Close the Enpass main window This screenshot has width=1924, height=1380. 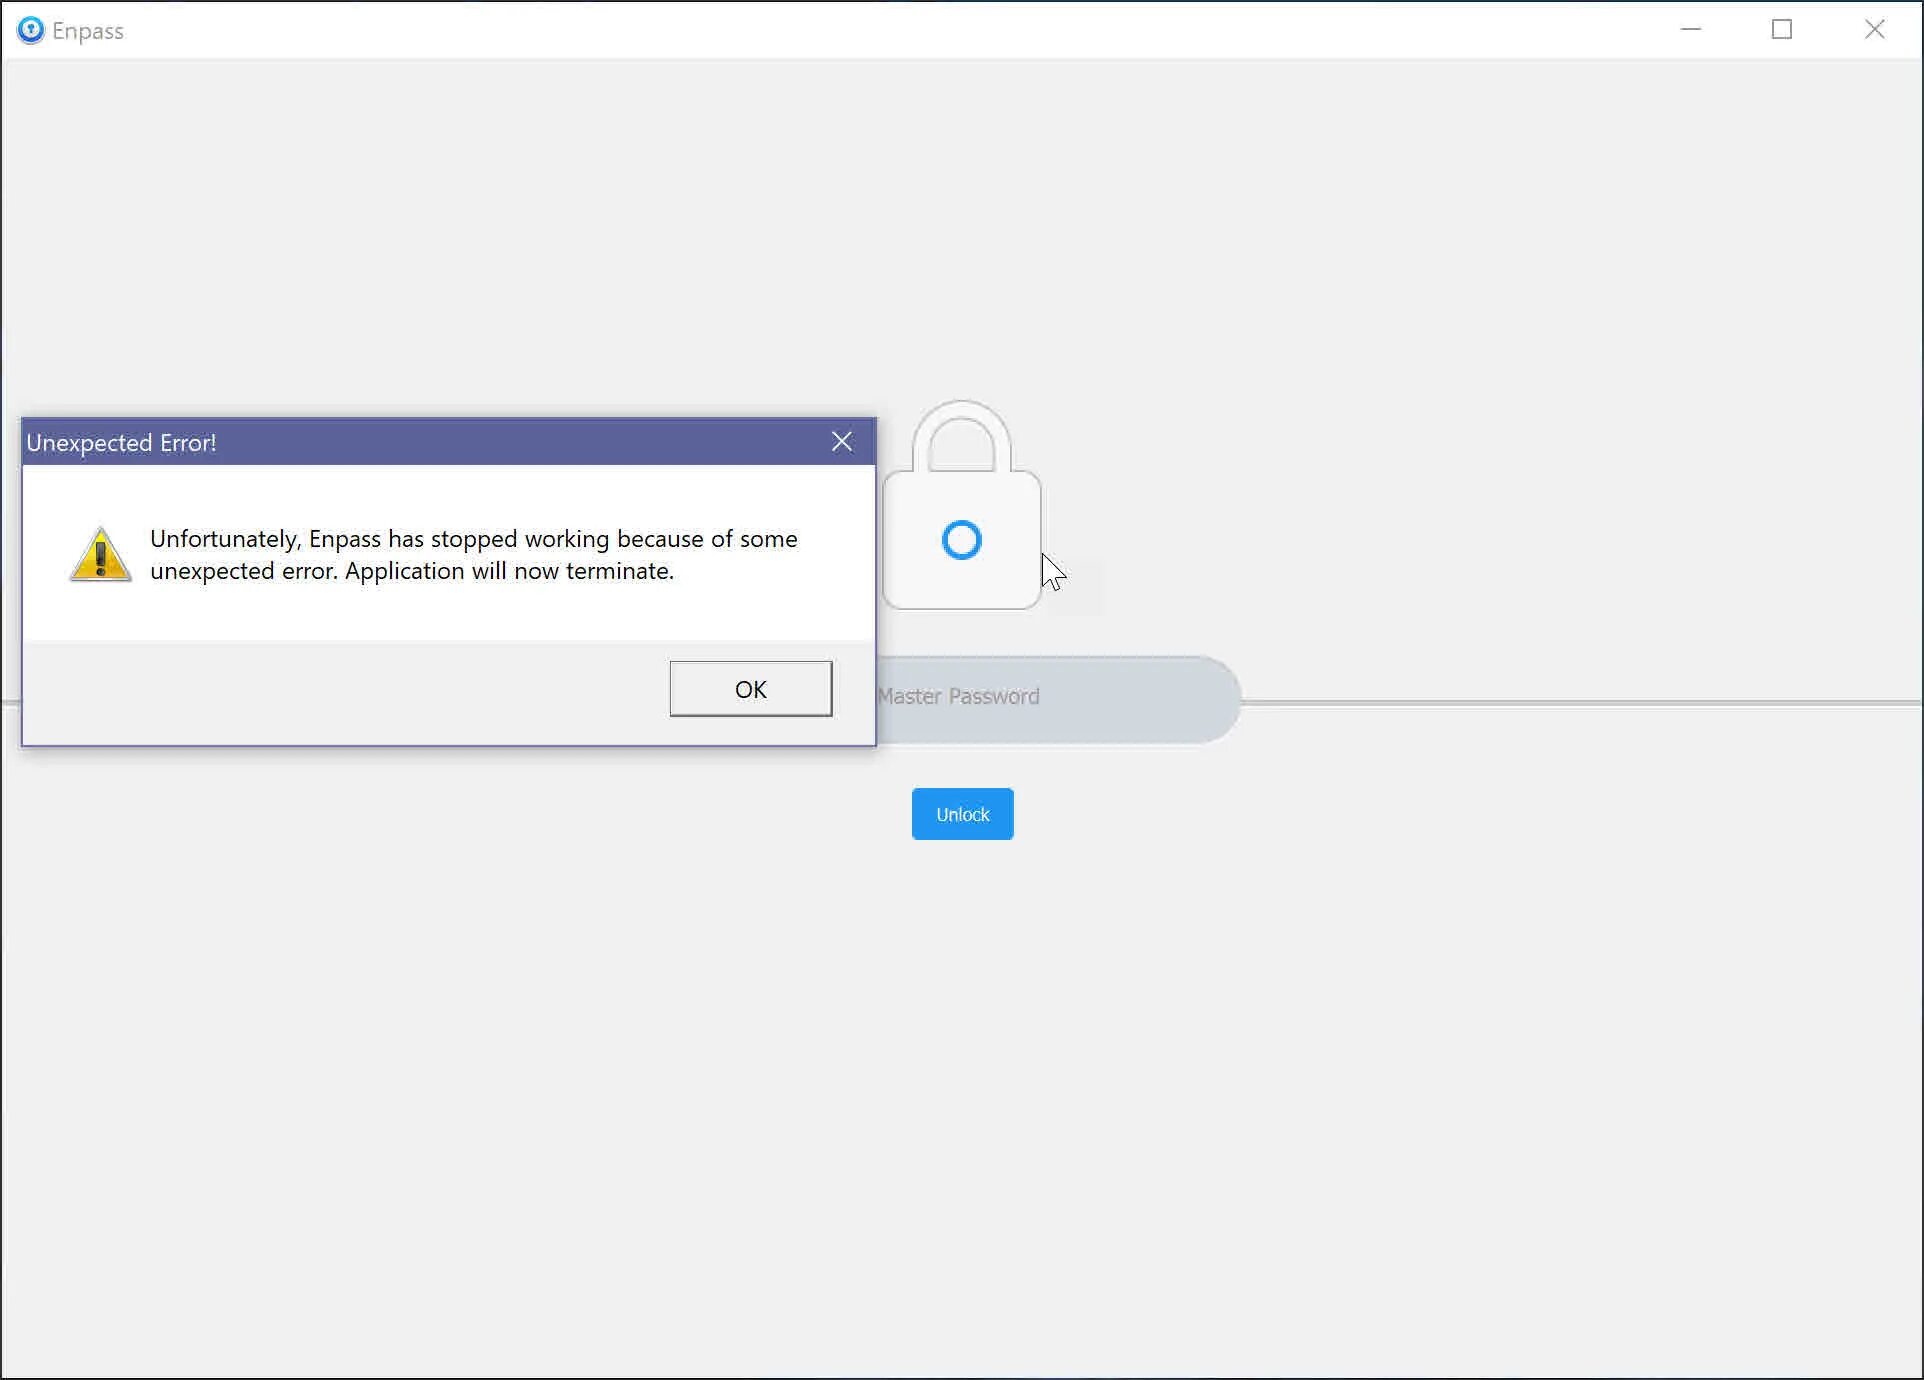pyautogui.click(x=1875, y=29)
